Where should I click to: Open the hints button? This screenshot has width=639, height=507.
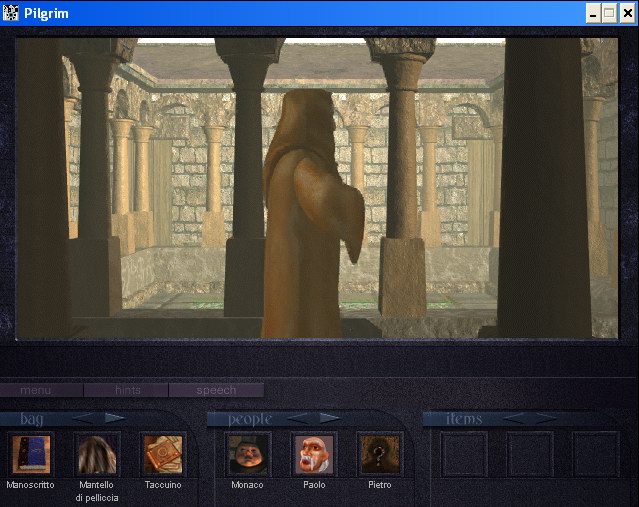click(126, 390)
